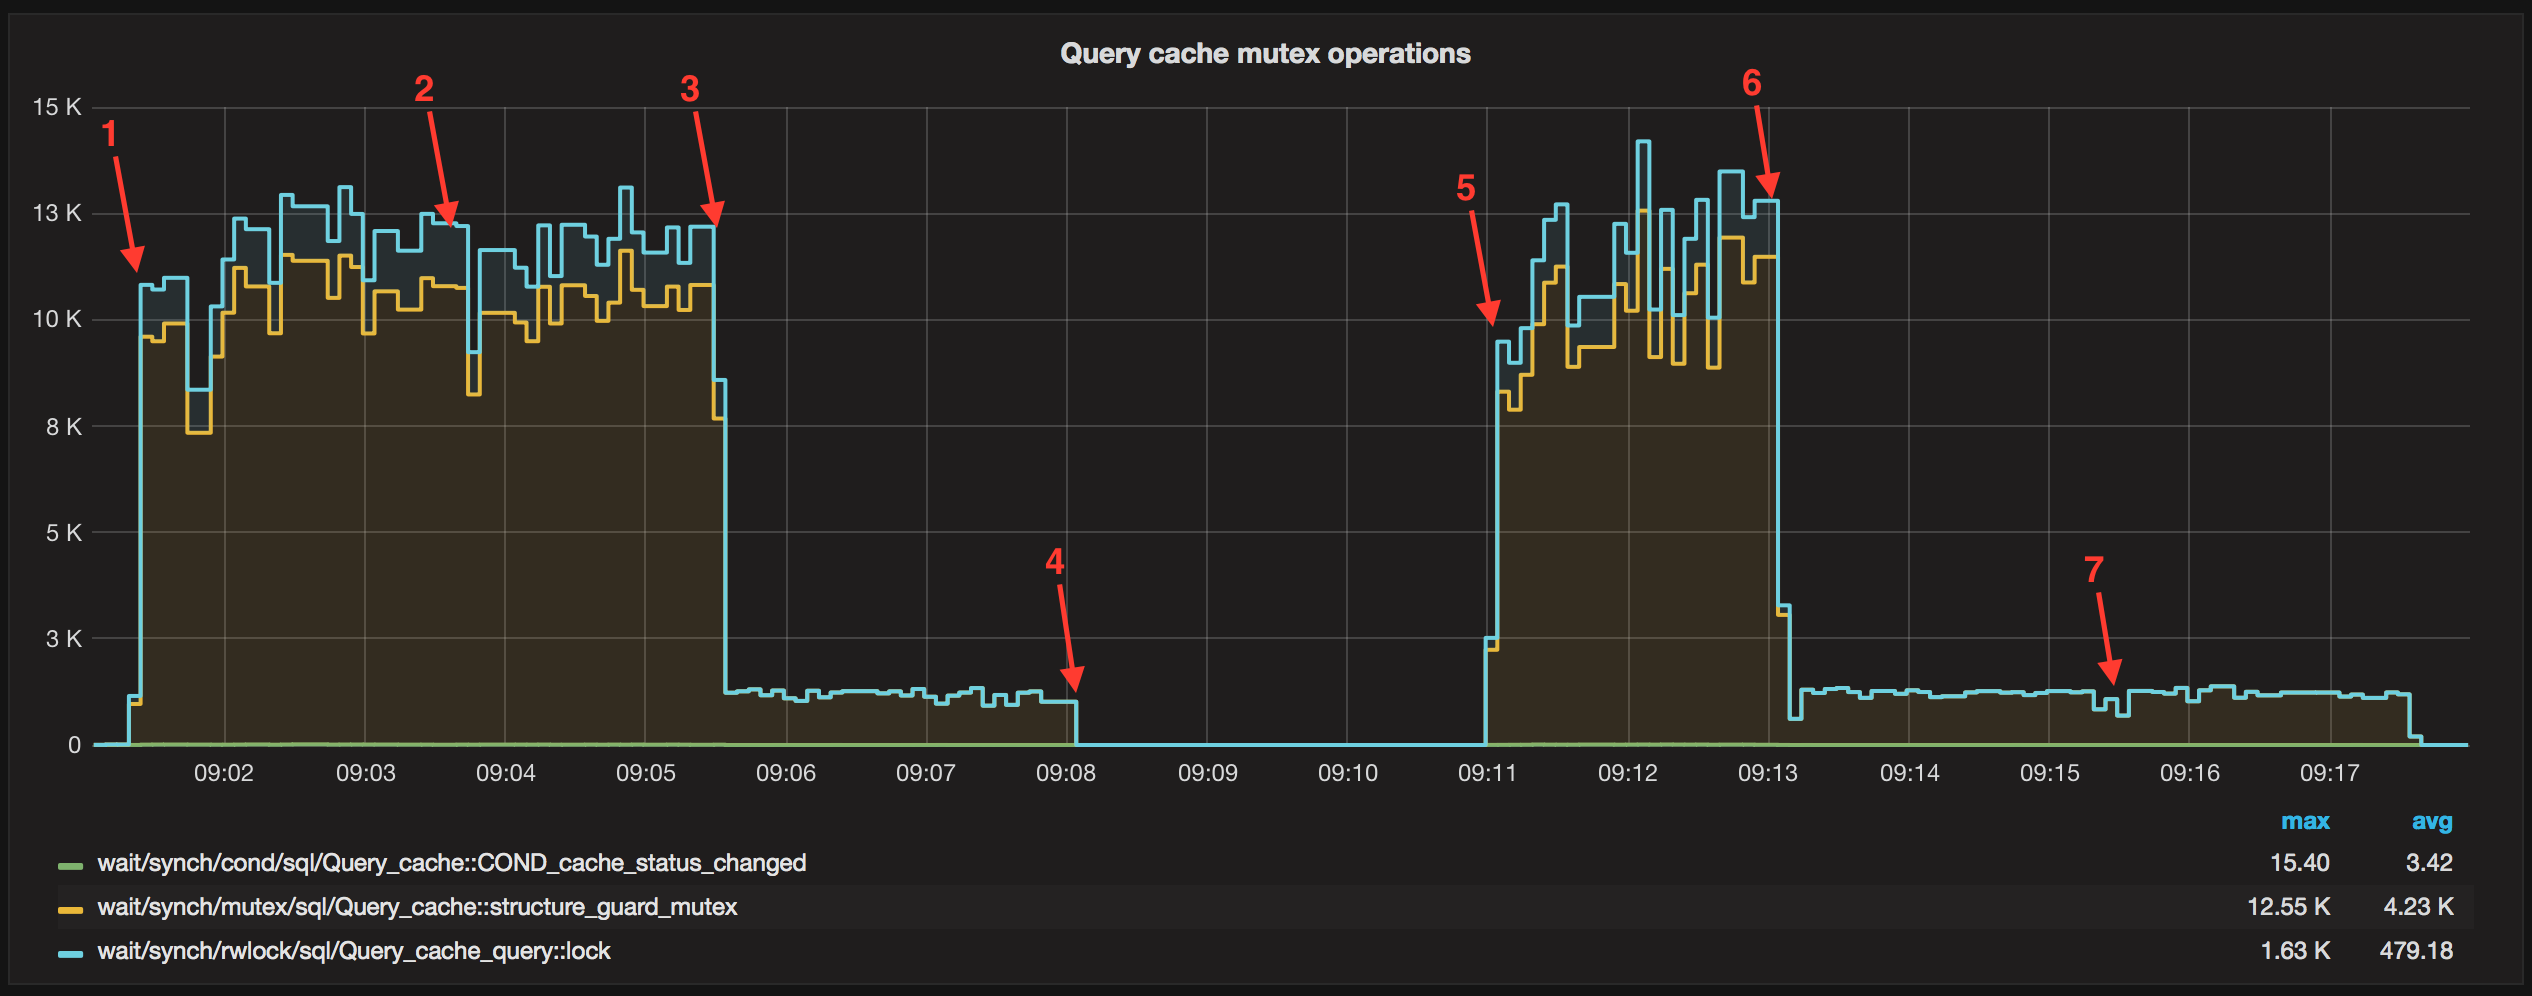Click the 09:08 time axis label

coord(1066,773)
